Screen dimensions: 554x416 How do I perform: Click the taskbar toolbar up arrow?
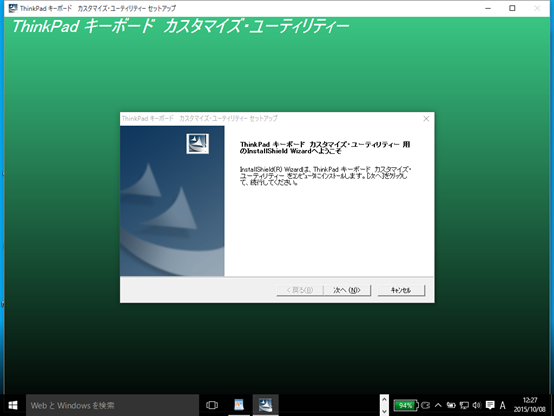384,399
